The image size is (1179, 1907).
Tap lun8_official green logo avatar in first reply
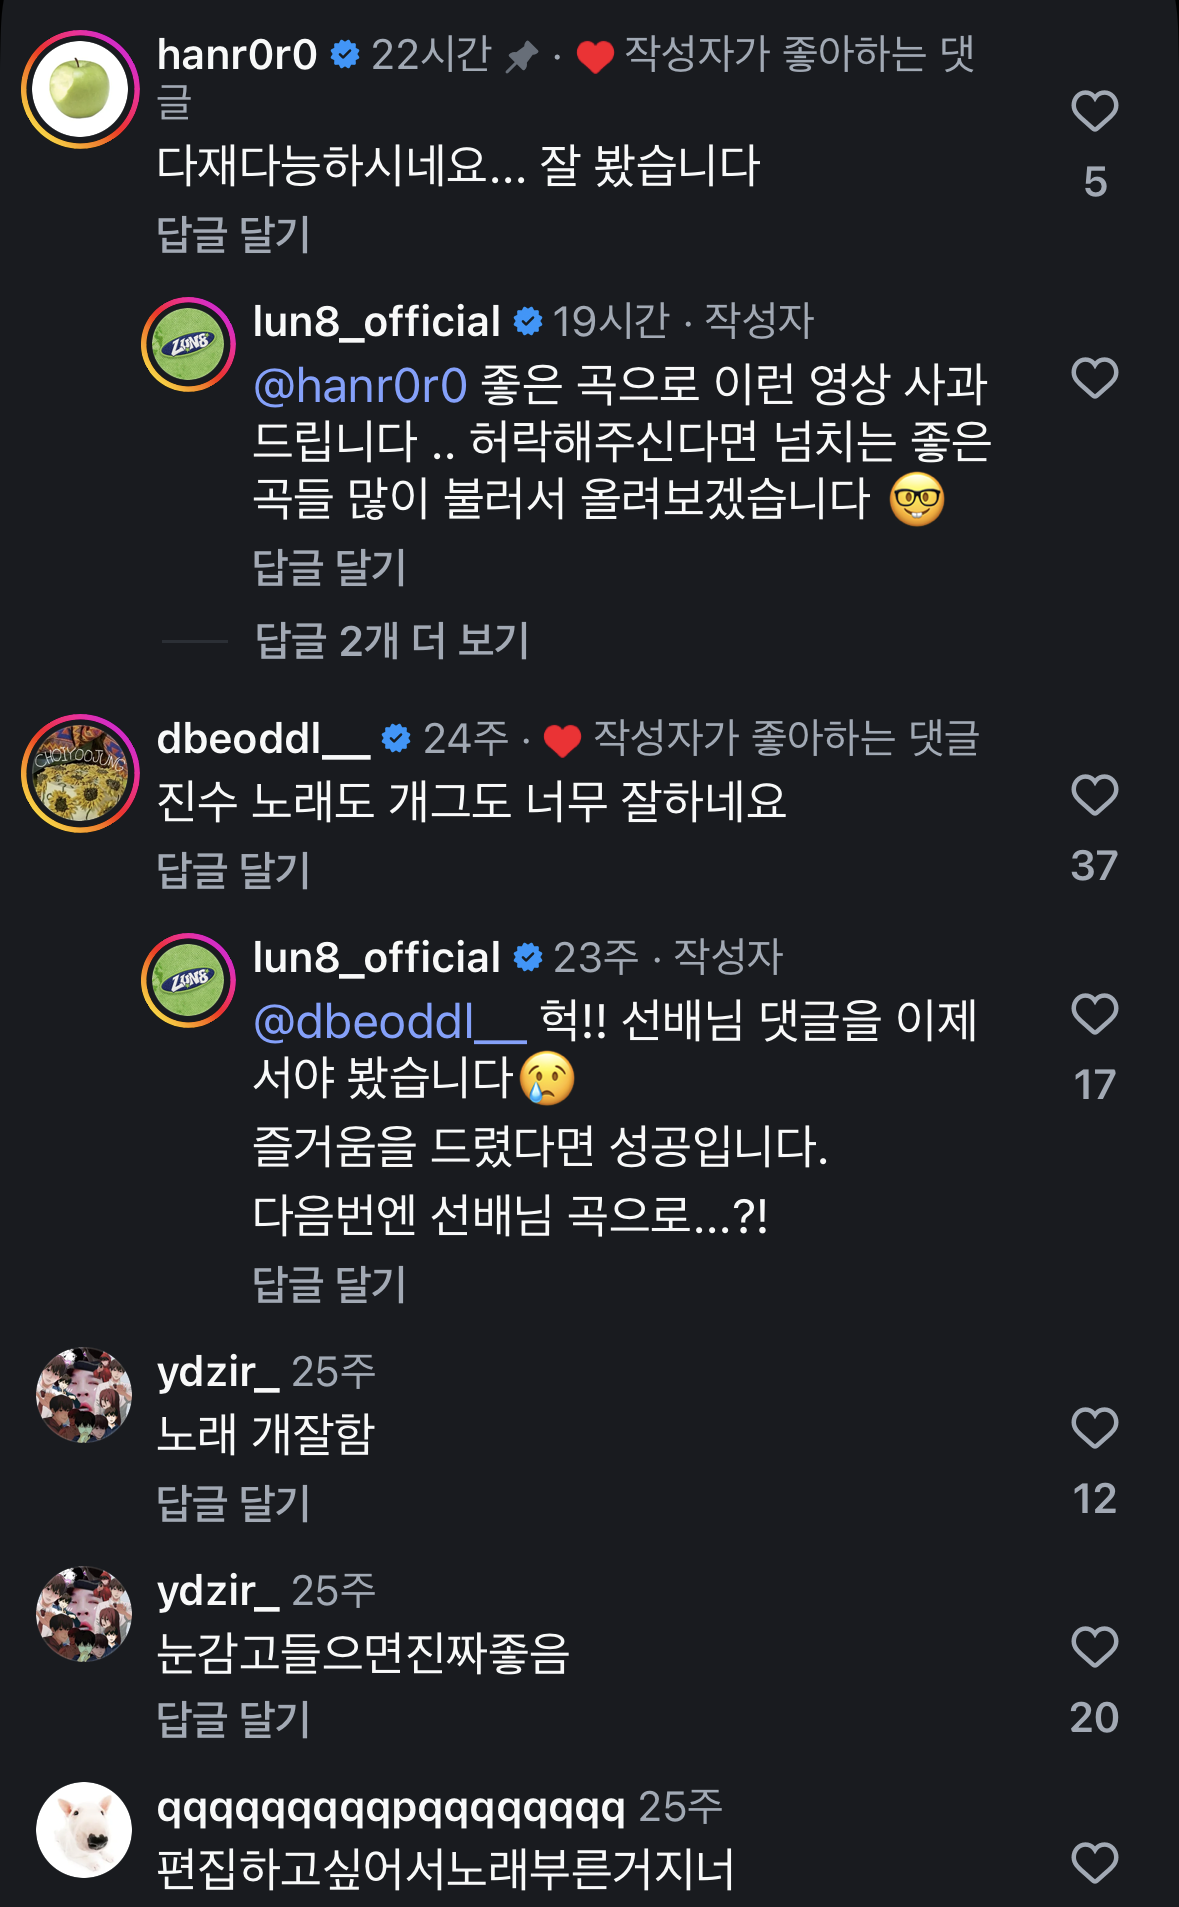pos(188,344)
